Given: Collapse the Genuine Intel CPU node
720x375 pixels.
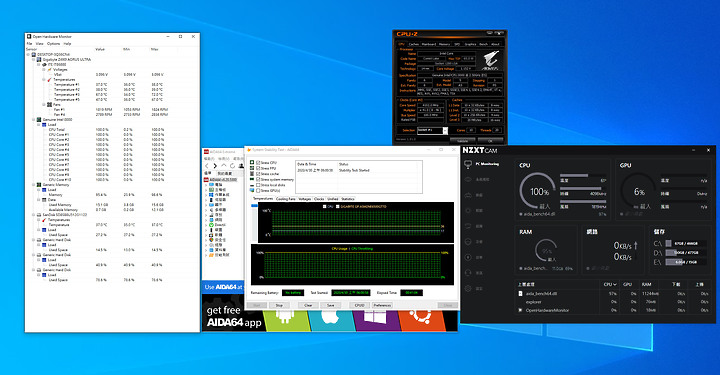Looking at the screenshot, I should pos(34,120).
